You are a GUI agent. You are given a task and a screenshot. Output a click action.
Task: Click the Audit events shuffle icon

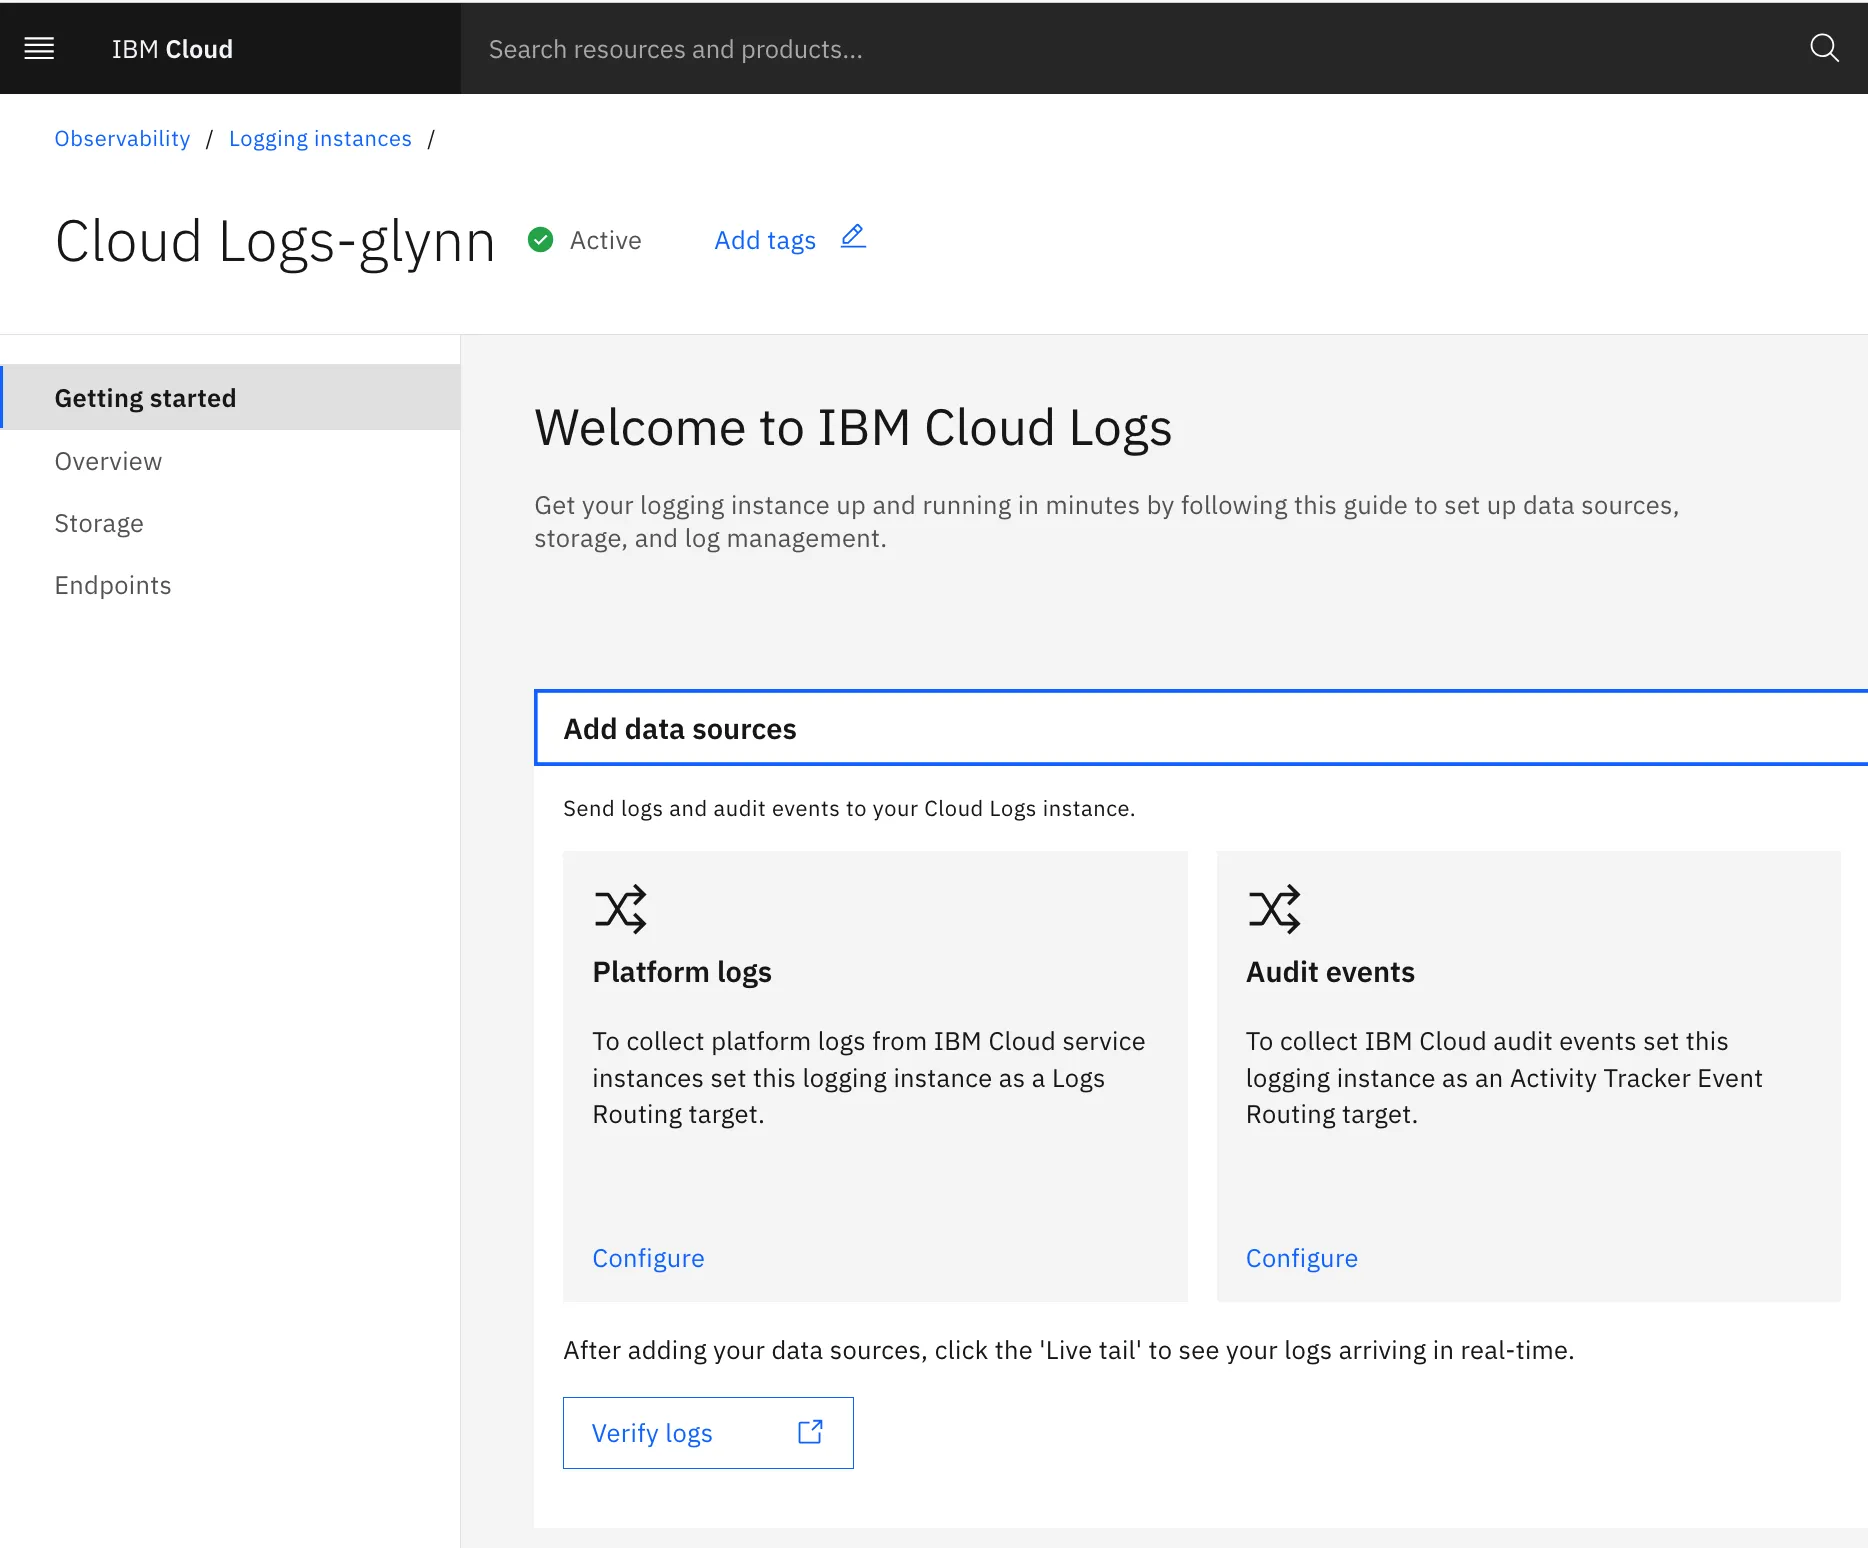pos(1274,909)
